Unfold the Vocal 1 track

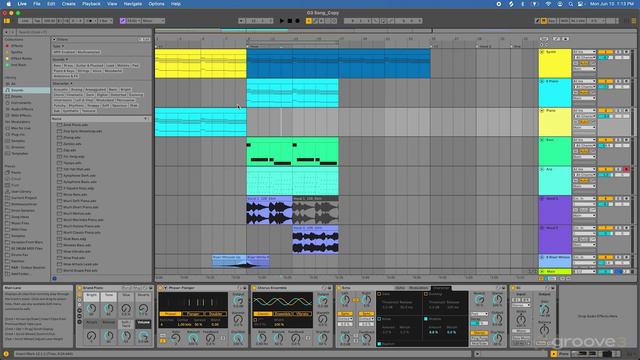tap(542, 199)
